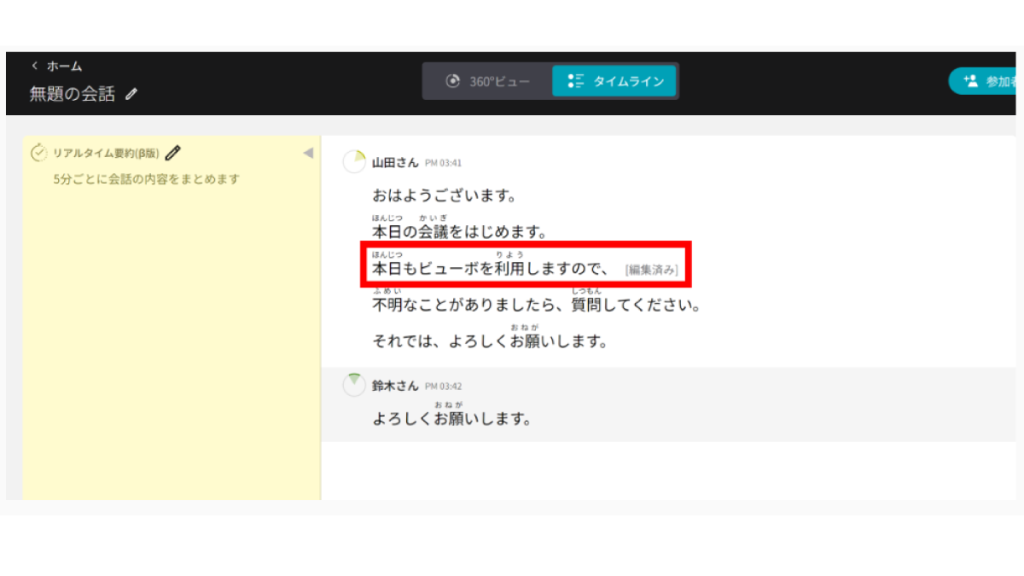Click the 山田さん speaker name
This screenshot has height=576, width=1024.
pyautogui.click(x=395, y=162)
